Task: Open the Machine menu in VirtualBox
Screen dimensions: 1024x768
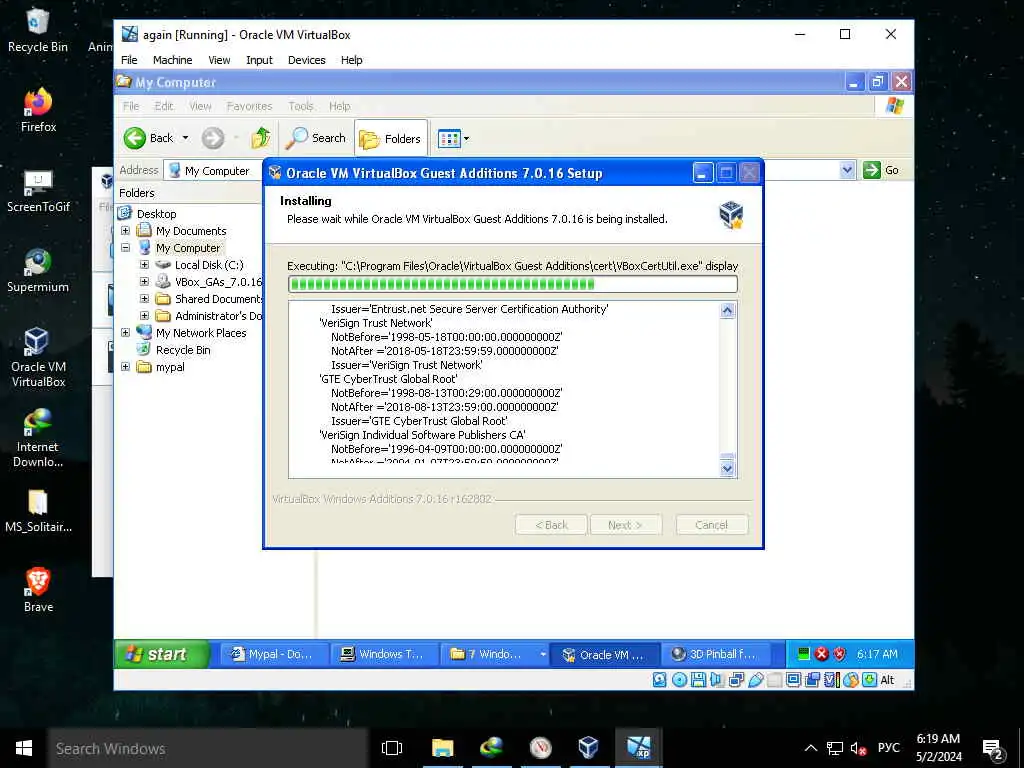Action: click(x=172, y=59)
